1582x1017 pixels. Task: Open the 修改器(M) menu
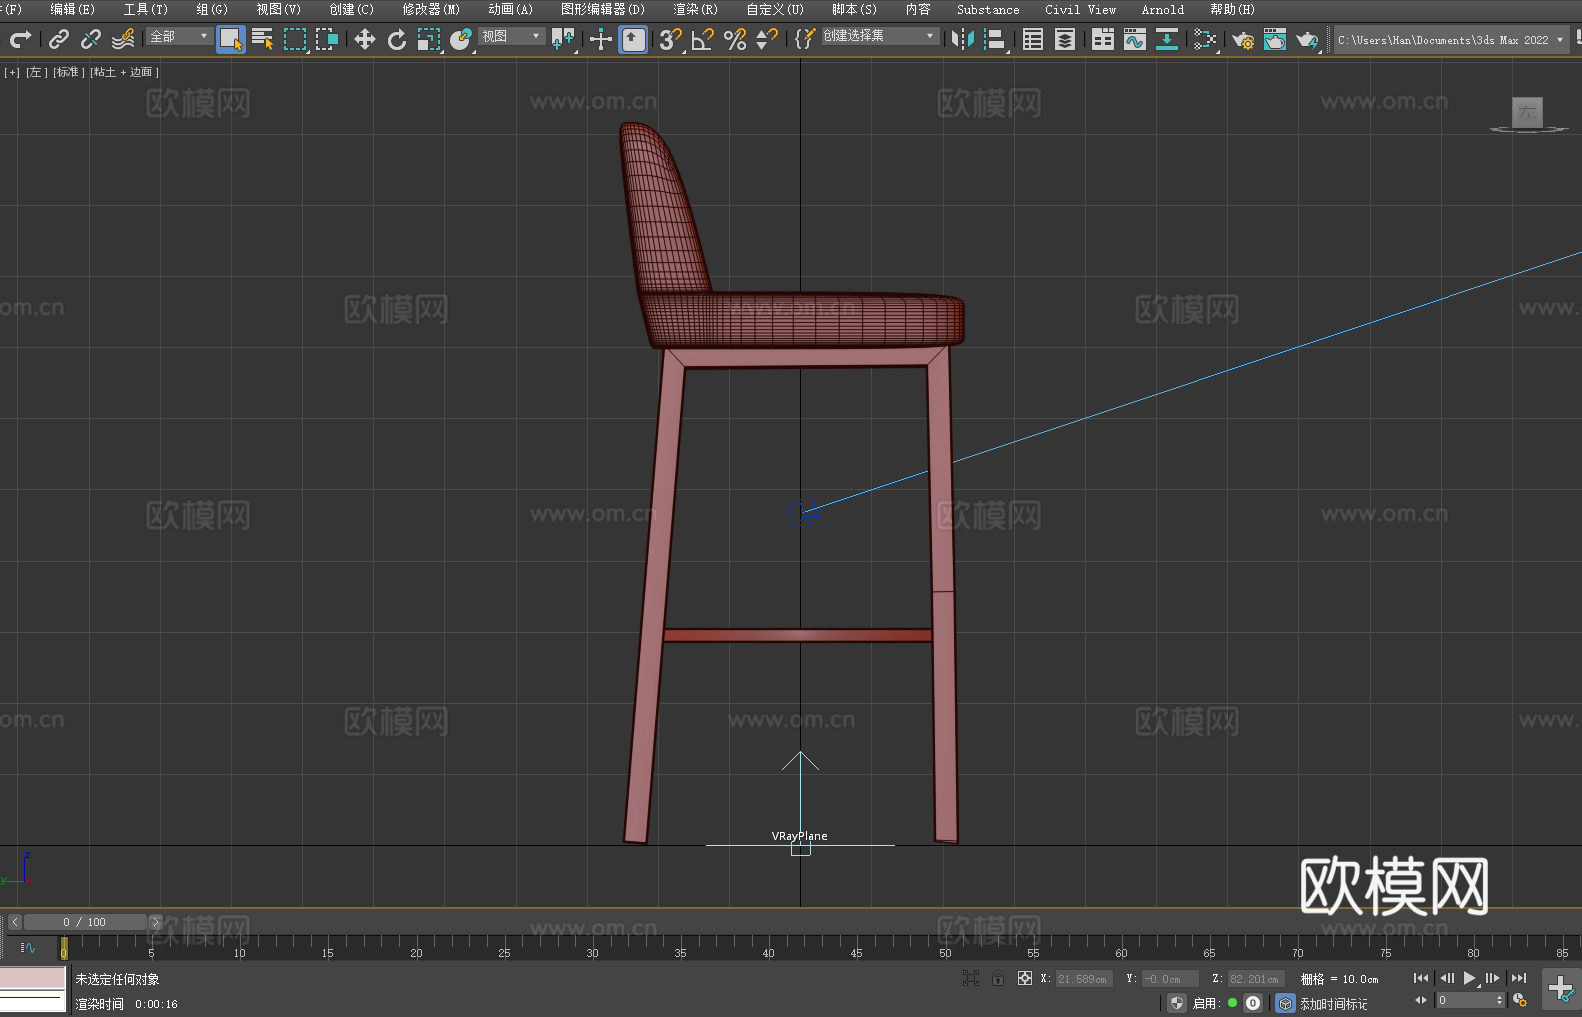click(431, 9)
